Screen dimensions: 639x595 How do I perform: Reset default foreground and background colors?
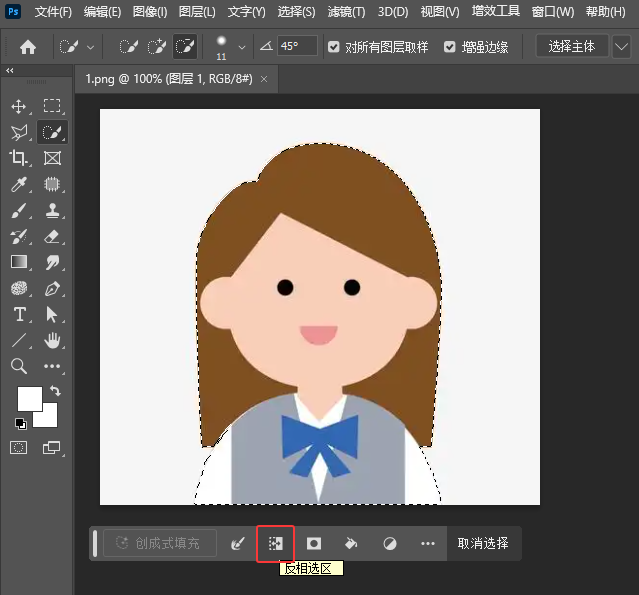click(20, 424)
